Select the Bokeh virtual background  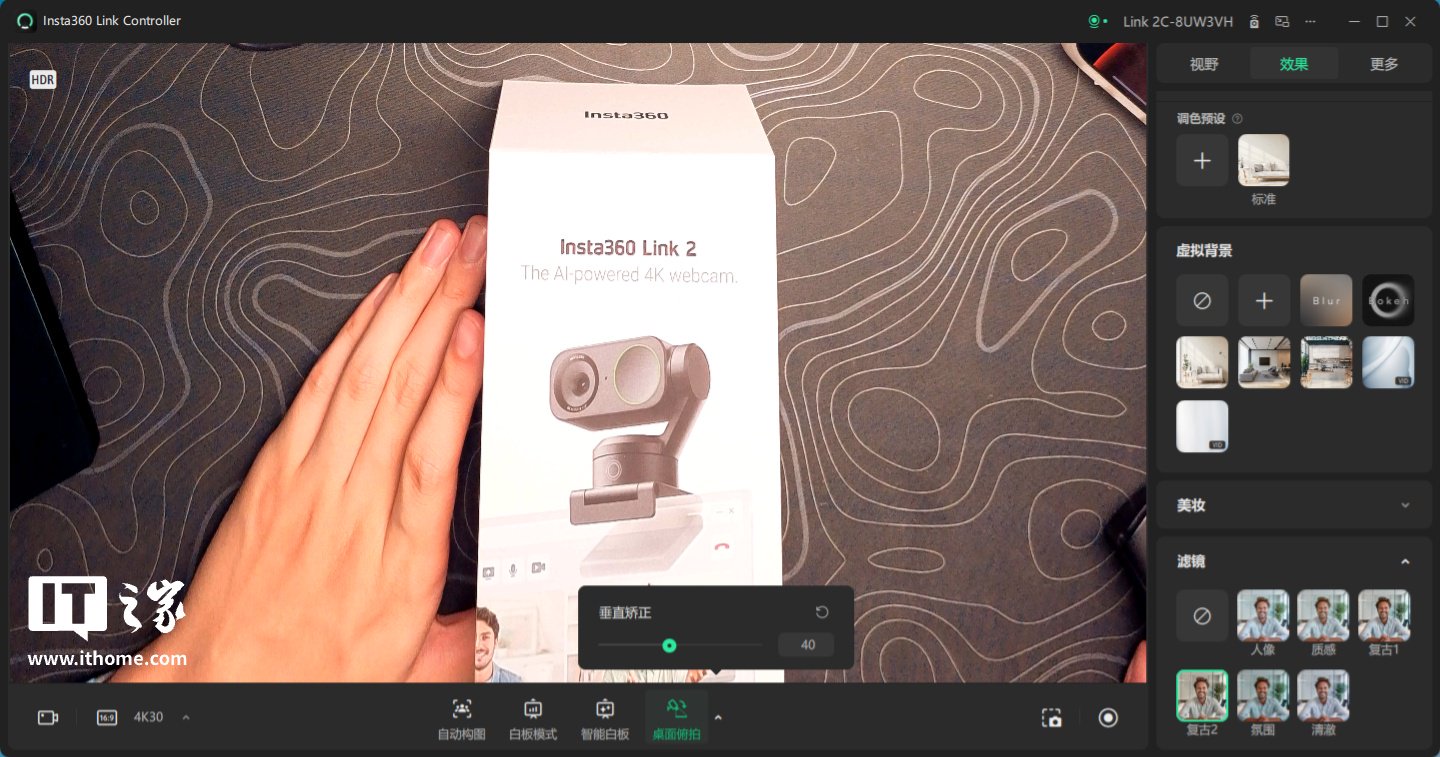click(1388, 300)
